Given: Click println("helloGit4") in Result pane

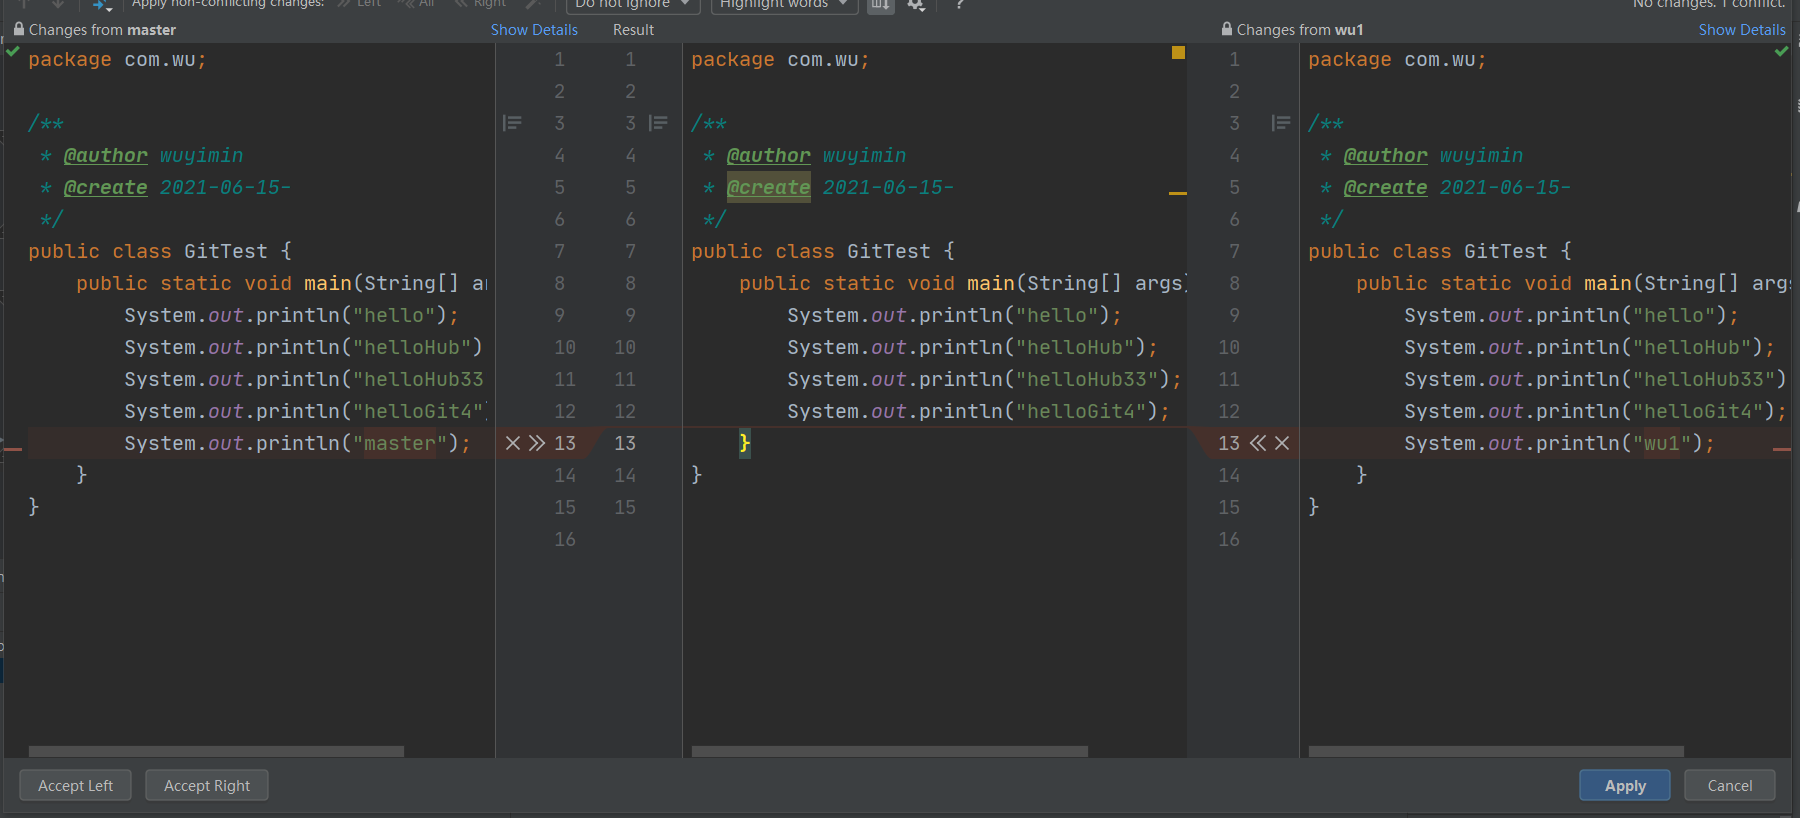Looking at the screenshot, I should [978, 411].
